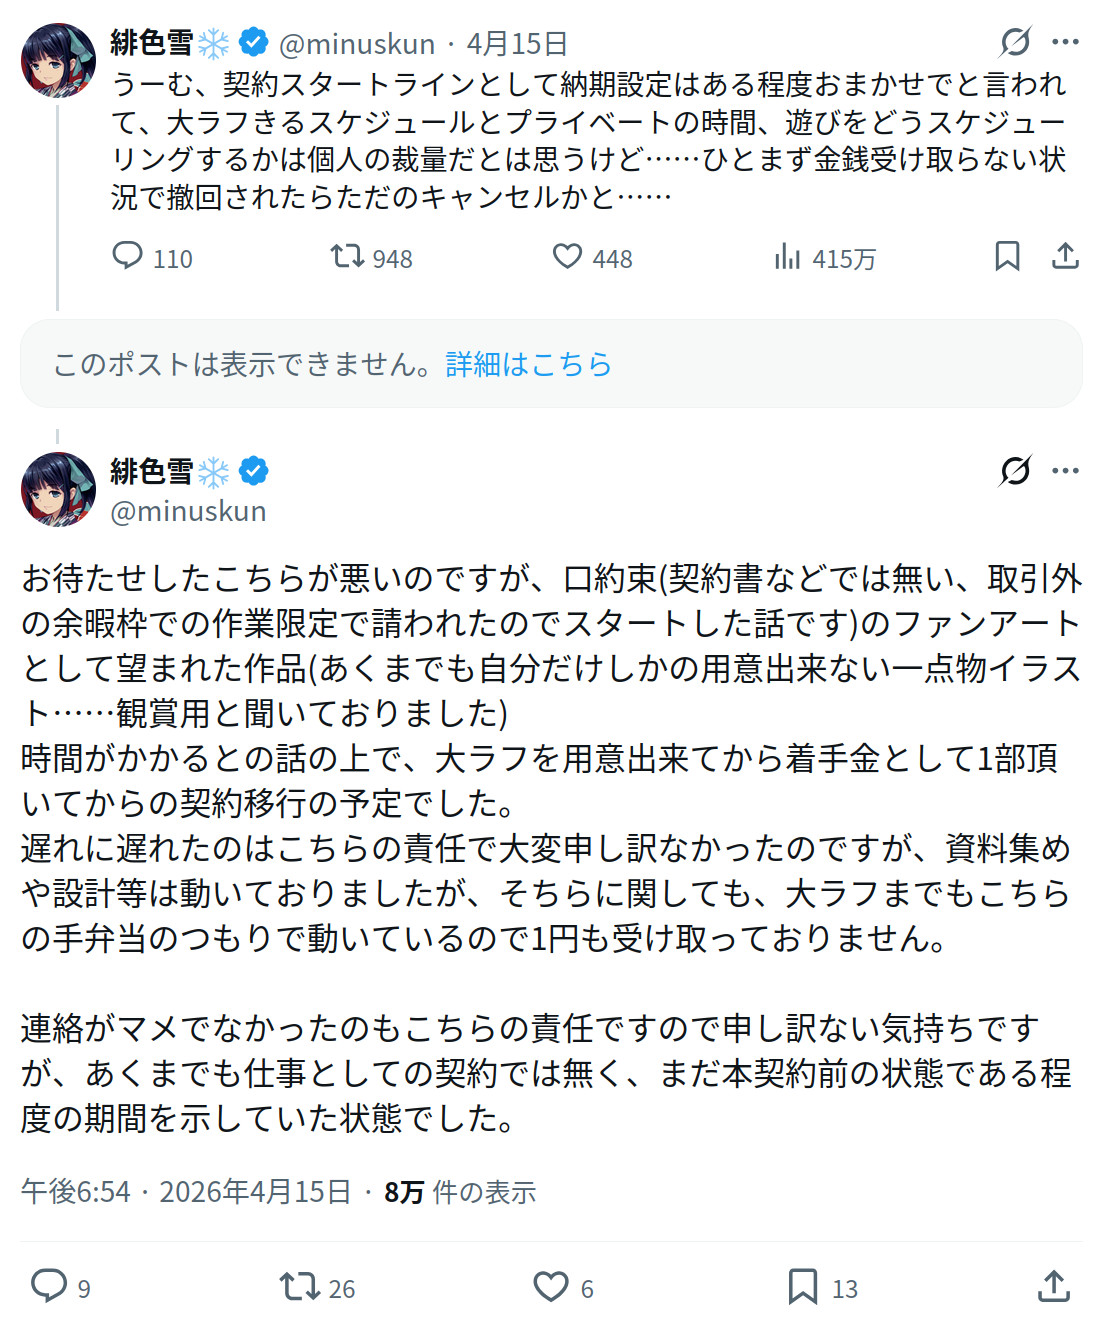The width and height of the screenshot is (1100, 1332).
Task: Like the first post with 448 likes
Action: 568,257
